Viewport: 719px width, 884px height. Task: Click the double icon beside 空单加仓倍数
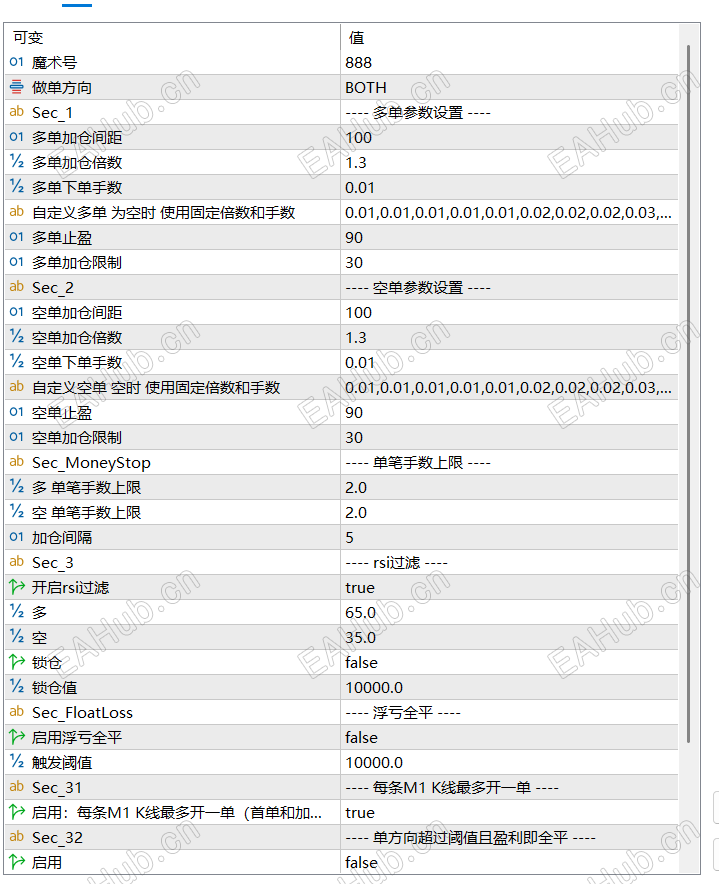click(x=16, y=337)
